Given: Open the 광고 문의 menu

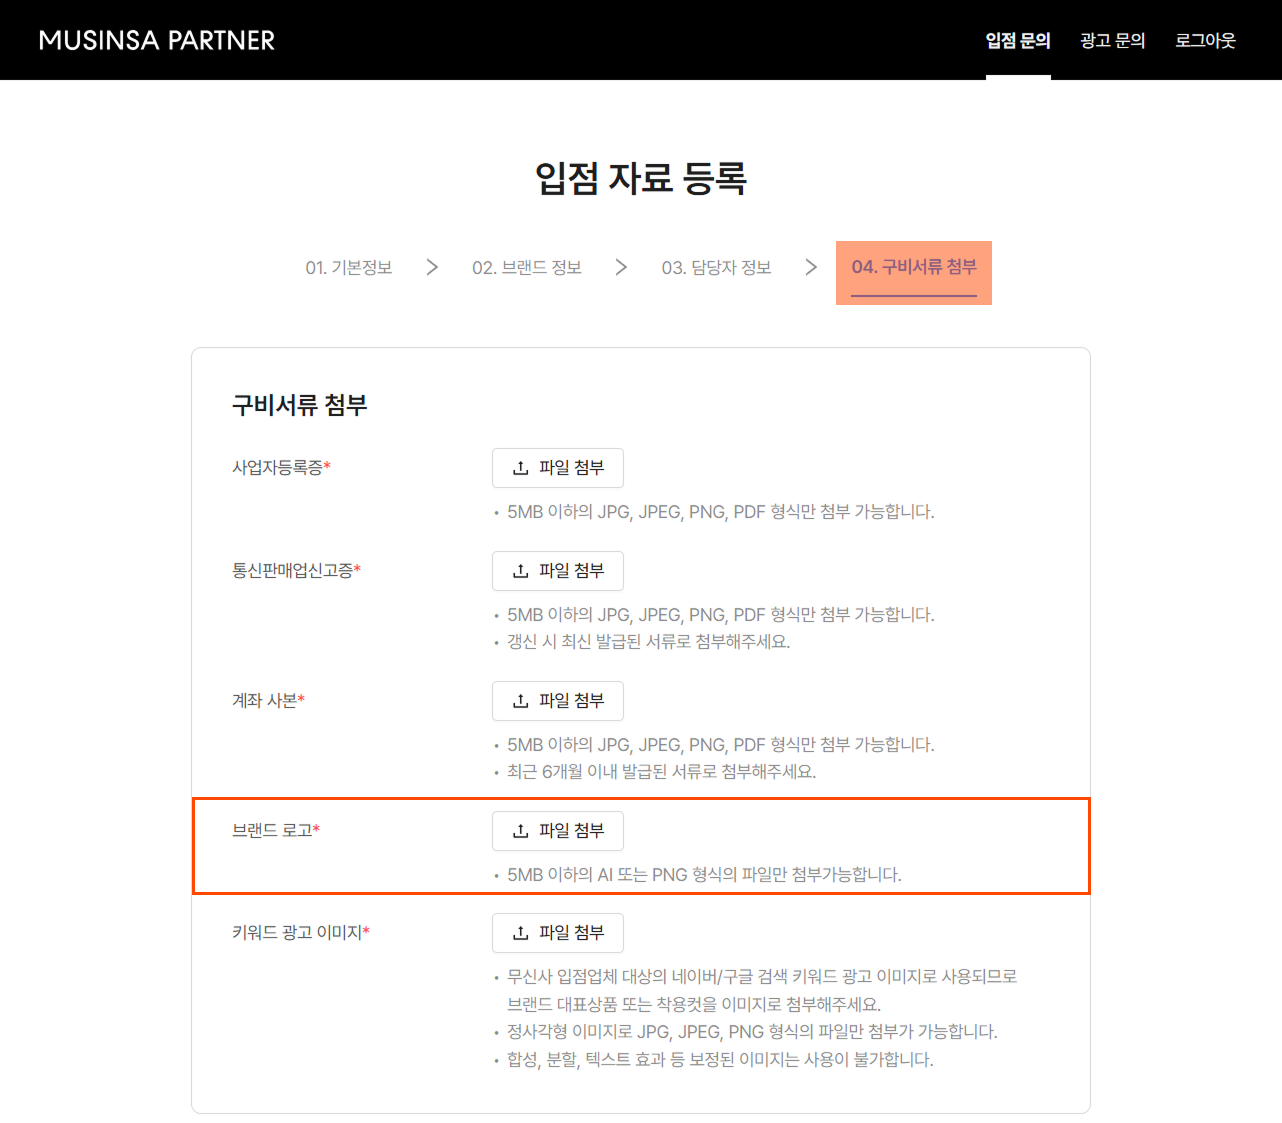Looking at the screenshot, I should tap(1112, 40).
